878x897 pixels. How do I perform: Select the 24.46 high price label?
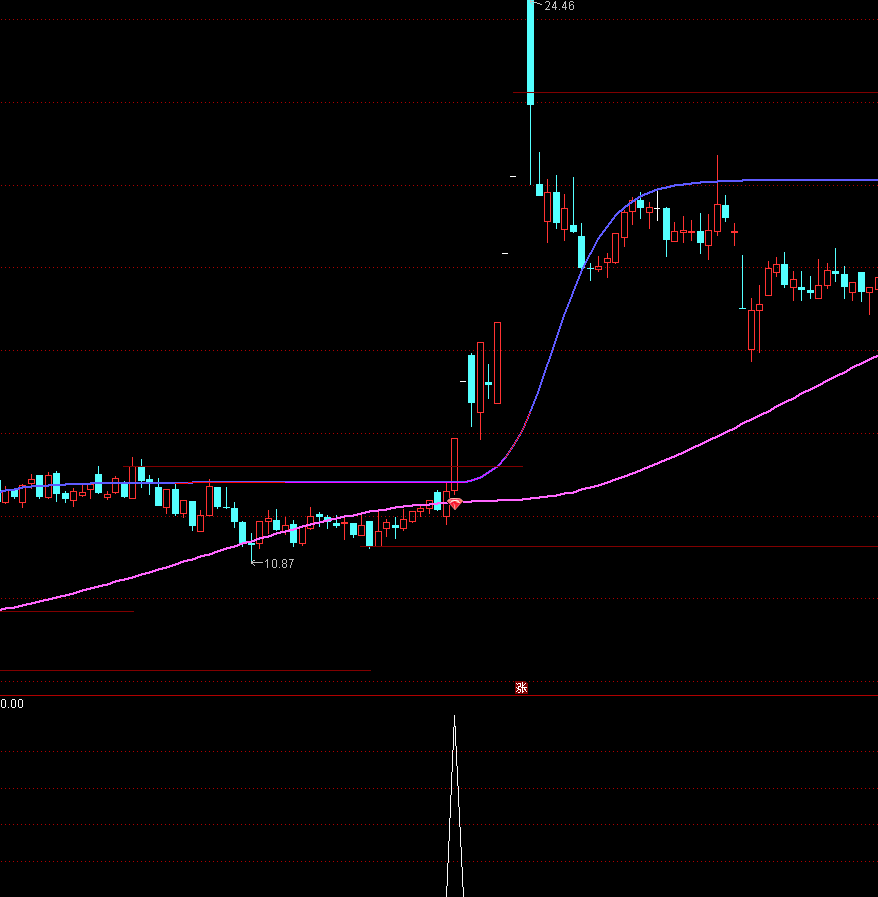click(559, 6)
